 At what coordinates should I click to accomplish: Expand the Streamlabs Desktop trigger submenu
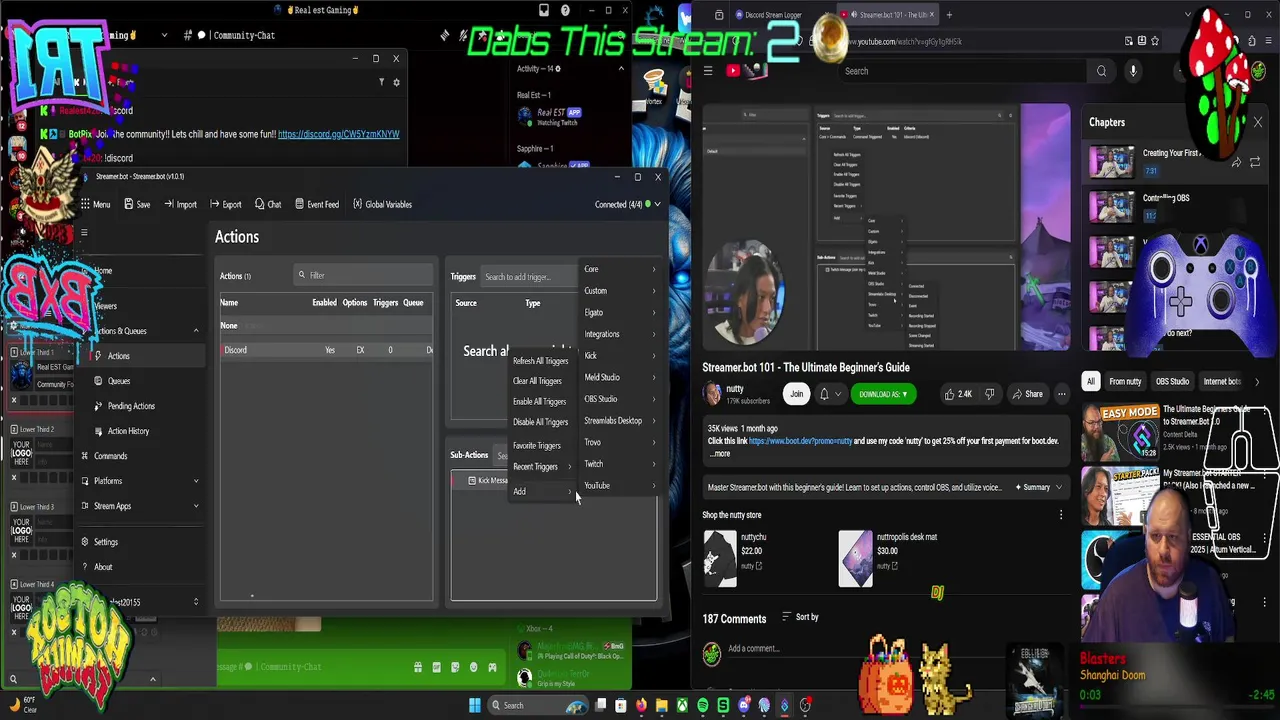point(620,421)
